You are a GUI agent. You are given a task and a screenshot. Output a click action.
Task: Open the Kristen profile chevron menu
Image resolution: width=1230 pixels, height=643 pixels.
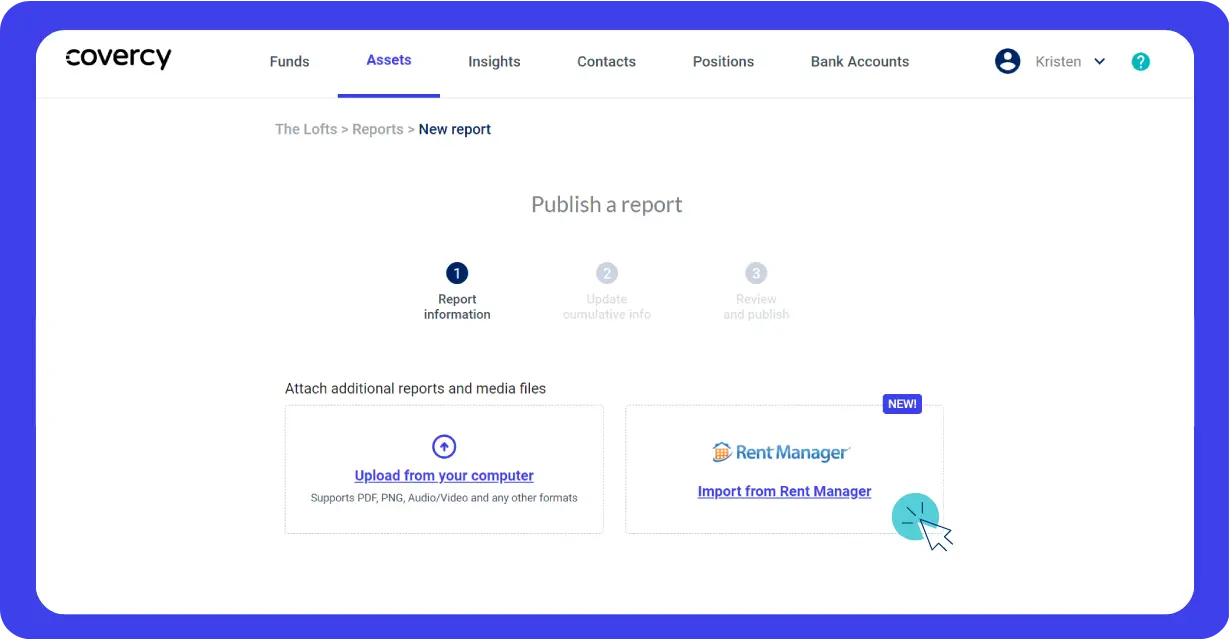1099,61
